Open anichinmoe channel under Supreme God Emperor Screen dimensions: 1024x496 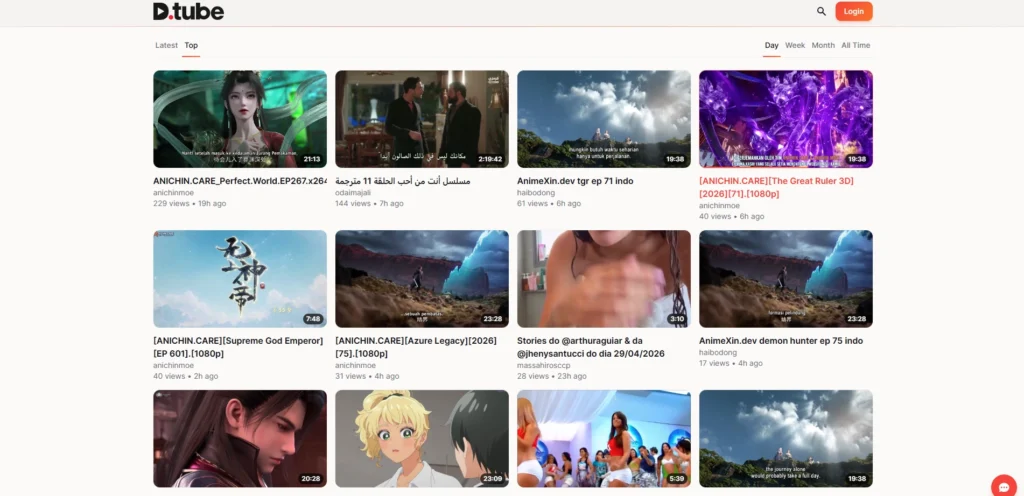tap(173, 365)
